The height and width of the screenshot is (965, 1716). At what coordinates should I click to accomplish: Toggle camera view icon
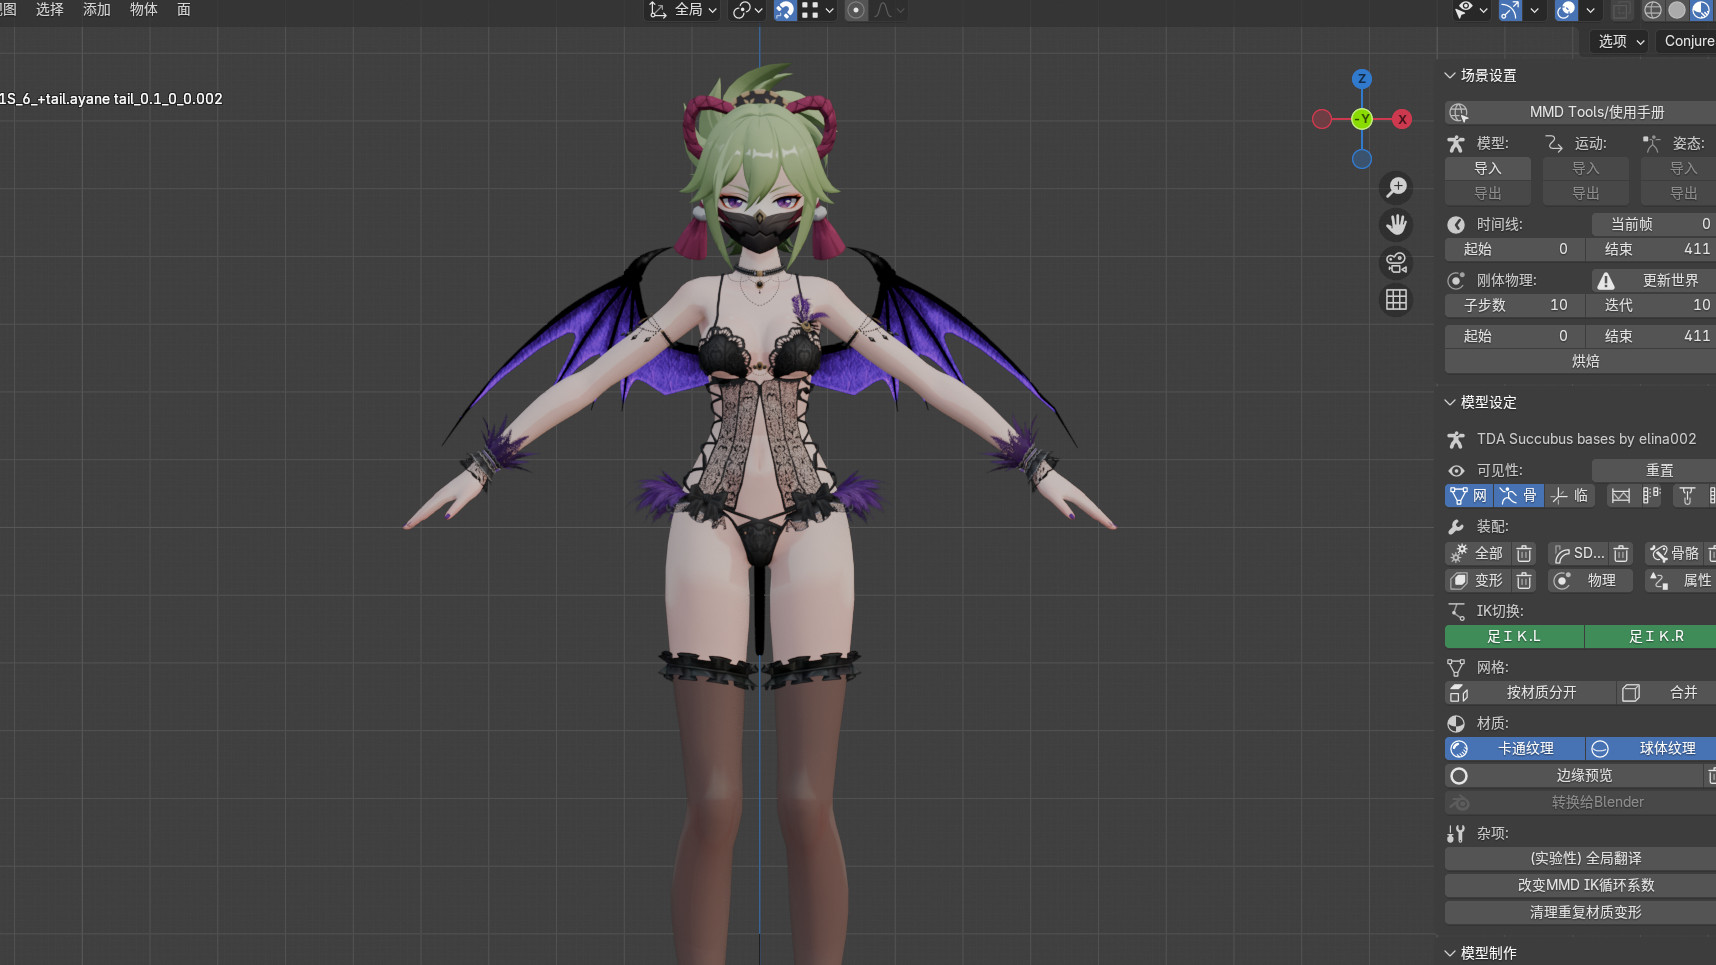coord(1396,262)
